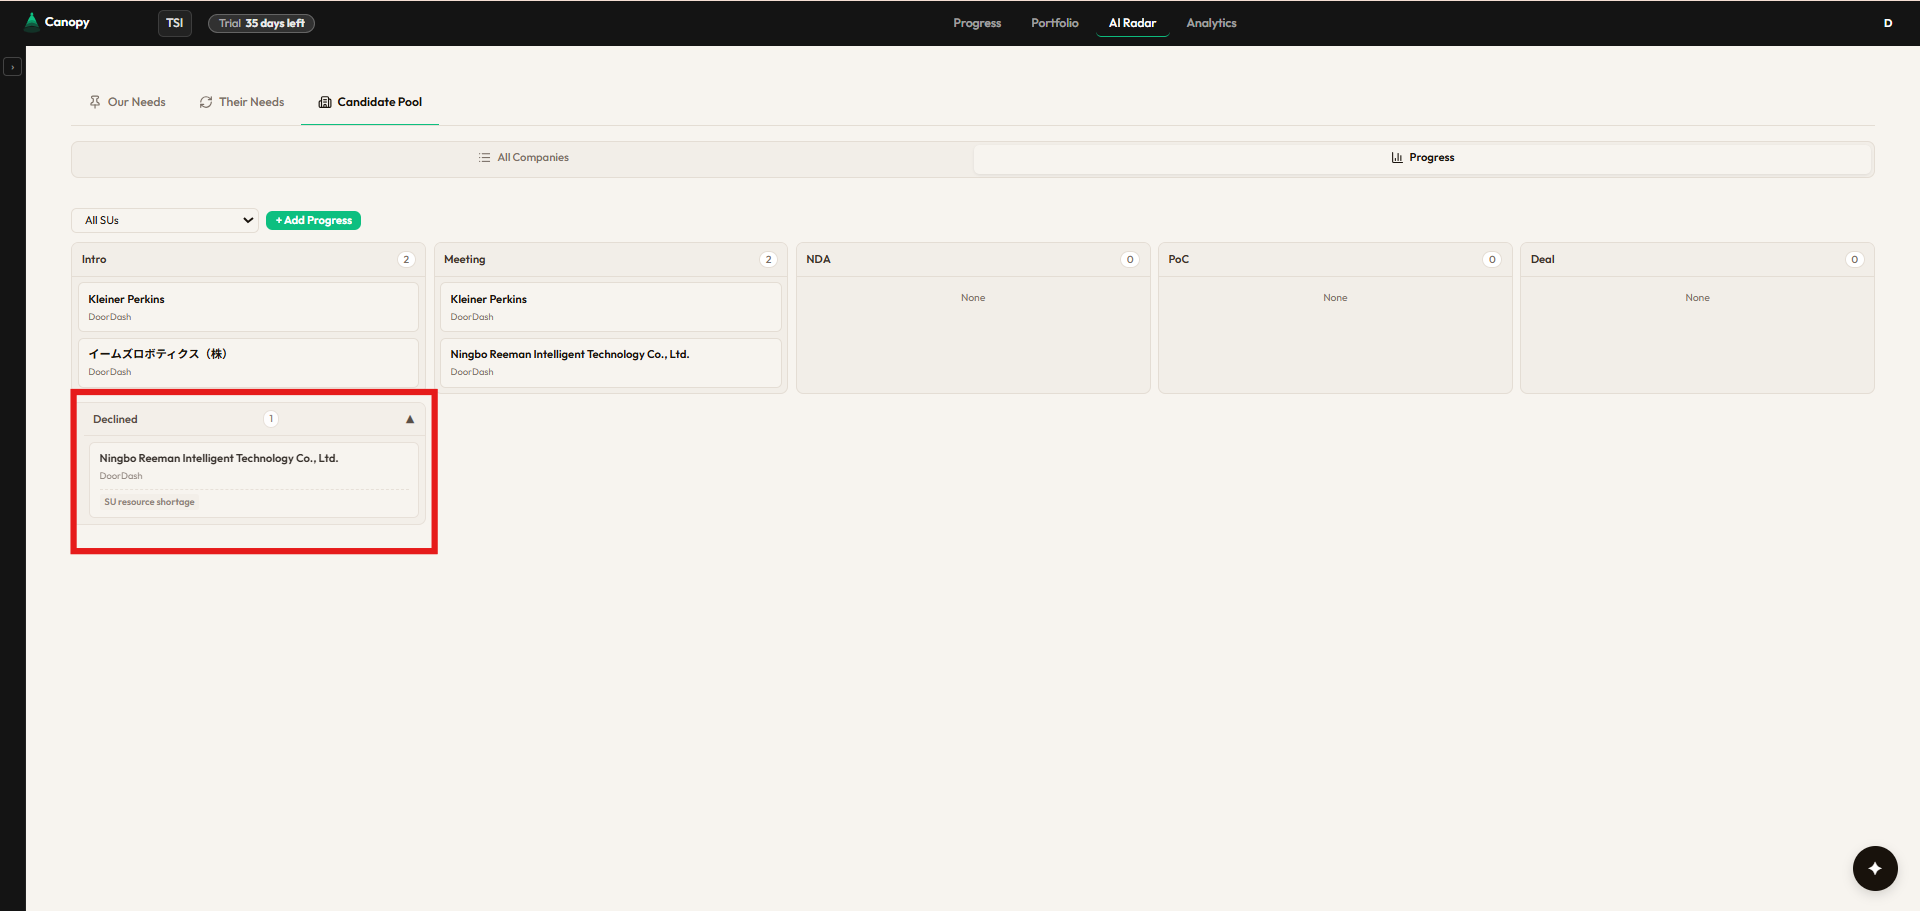Click the Add Progress button
The width and height of the screenshot is (1920, 911).
(x=313, y=220)
